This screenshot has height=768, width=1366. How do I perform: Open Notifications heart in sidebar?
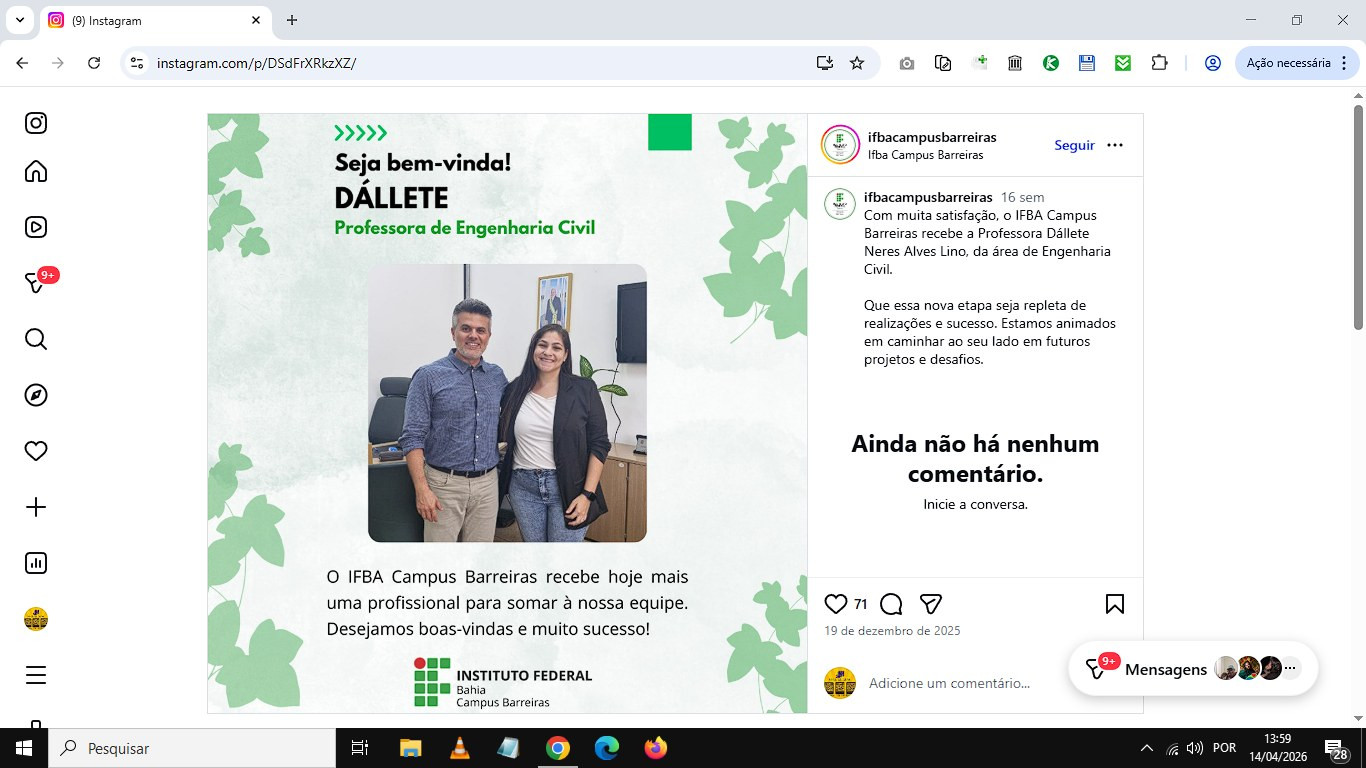(36, 451)
